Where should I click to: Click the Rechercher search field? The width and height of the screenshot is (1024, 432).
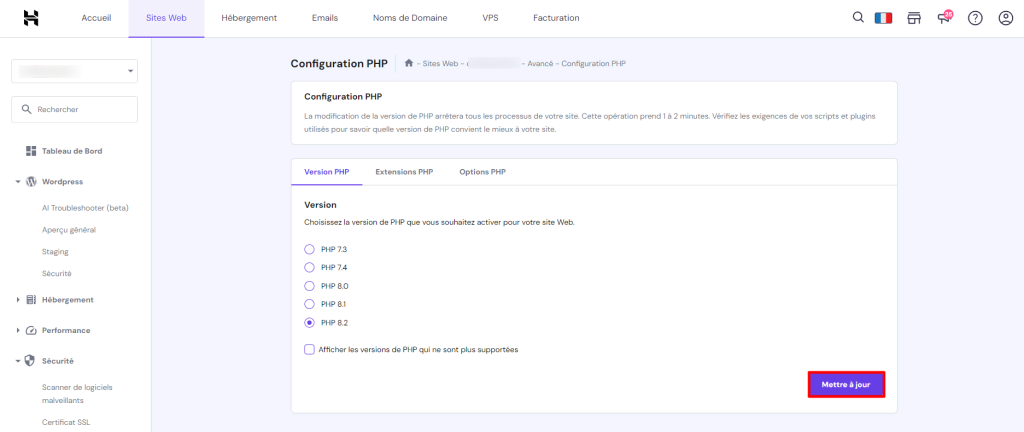pyautogui.click(x=74, y=109)
